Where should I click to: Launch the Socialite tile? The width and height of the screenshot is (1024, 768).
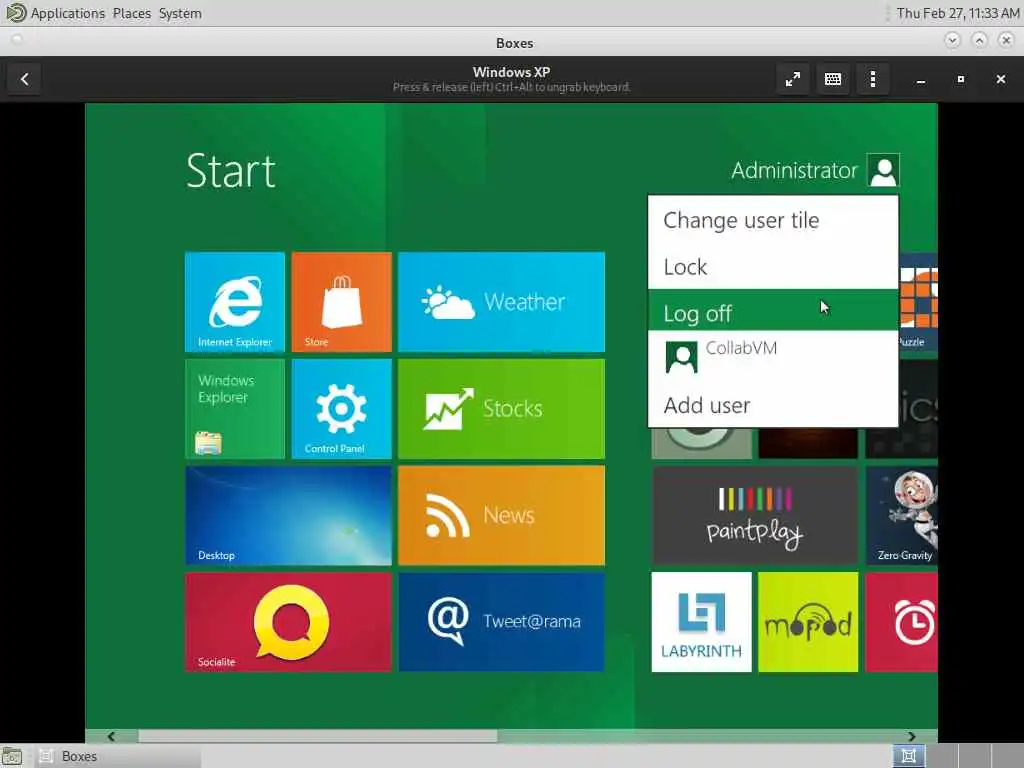click(288, 622)
